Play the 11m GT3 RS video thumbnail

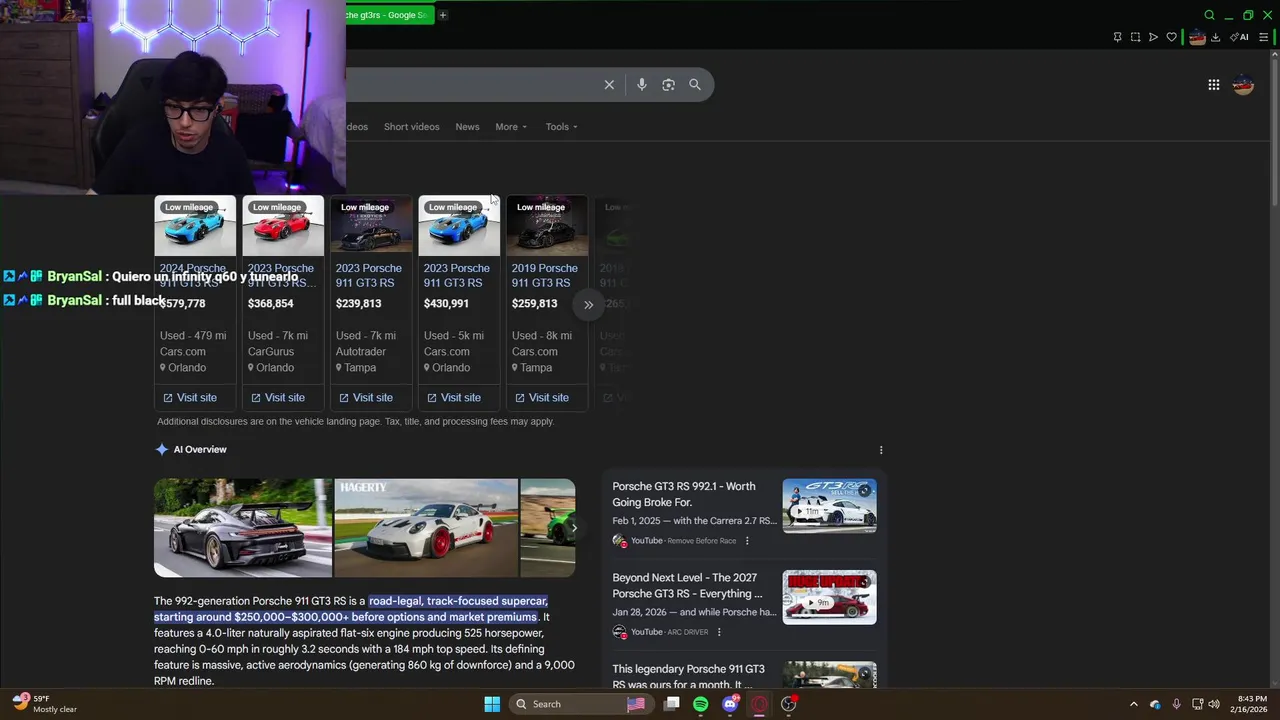(x=829, y=506)
